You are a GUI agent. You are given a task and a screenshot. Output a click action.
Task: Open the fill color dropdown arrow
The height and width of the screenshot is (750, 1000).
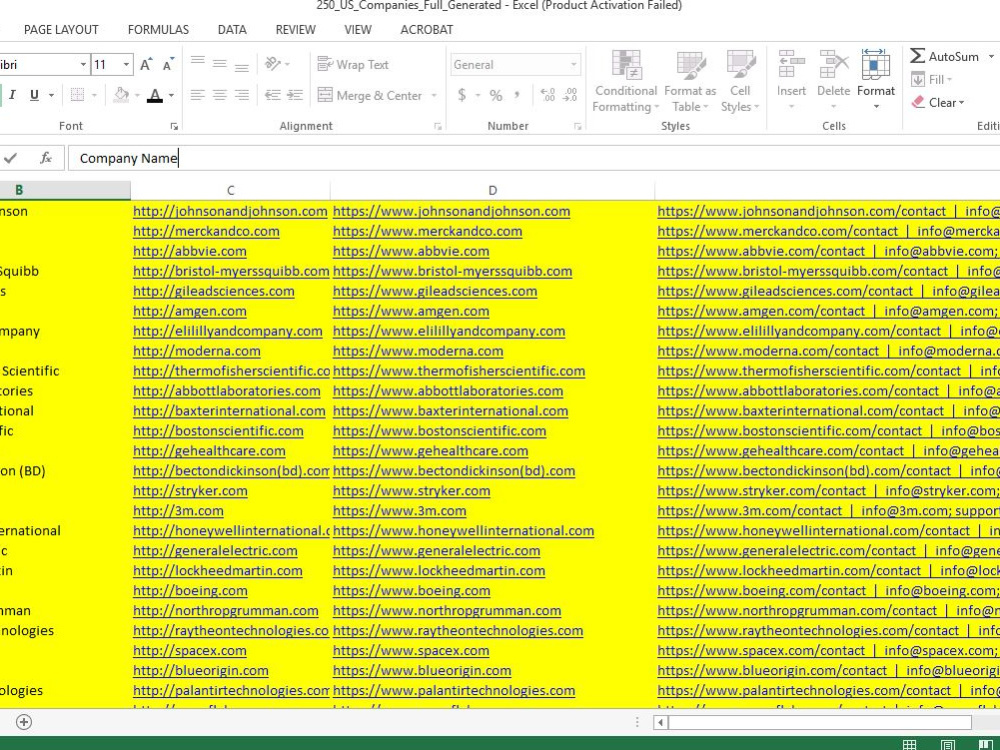(137, 96)
